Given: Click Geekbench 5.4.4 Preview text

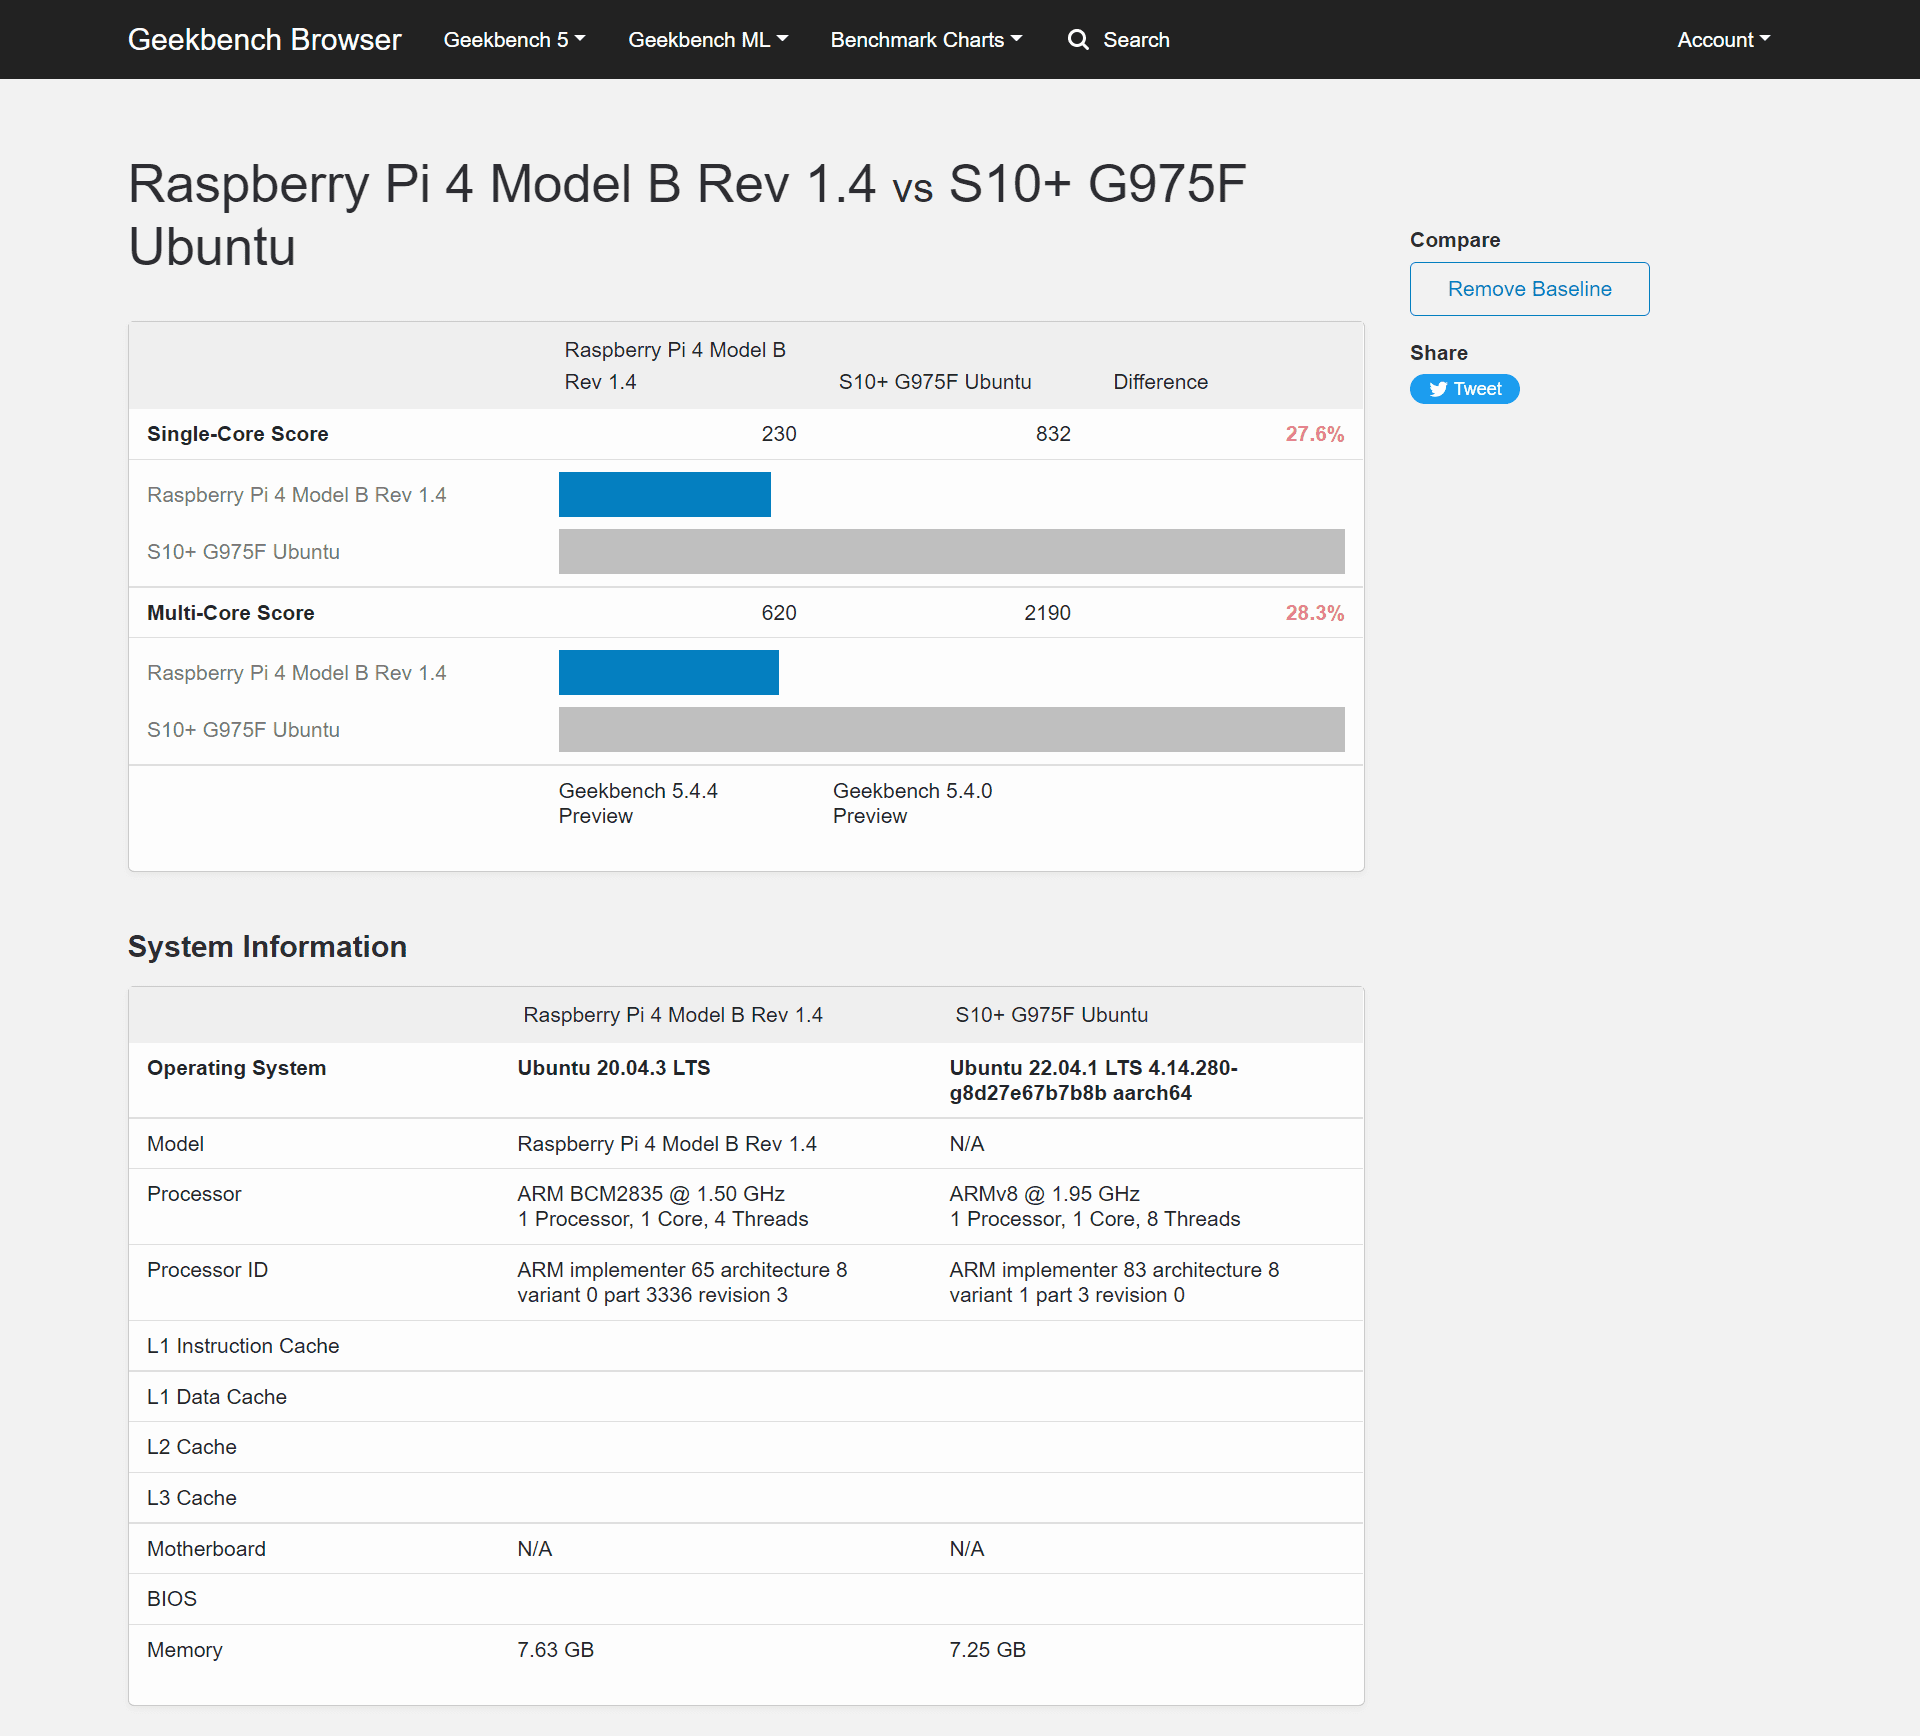Looking at the screenshot, I should [x=638, y=803].
